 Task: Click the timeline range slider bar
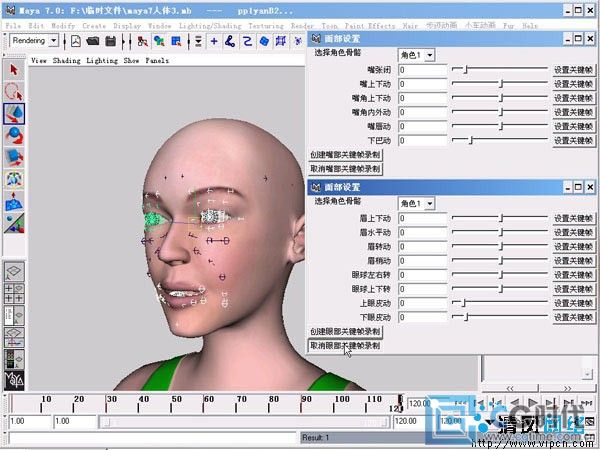click(x=243, y=422)
